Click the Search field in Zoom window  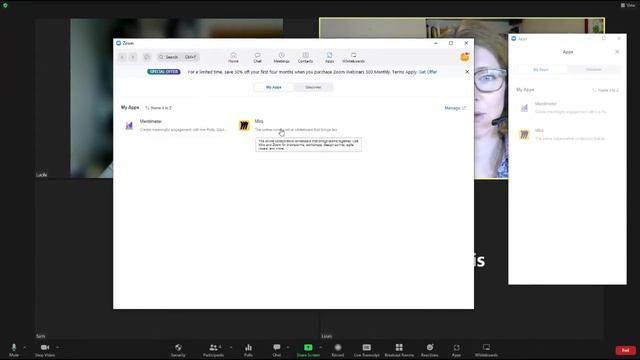click(178, 57)
